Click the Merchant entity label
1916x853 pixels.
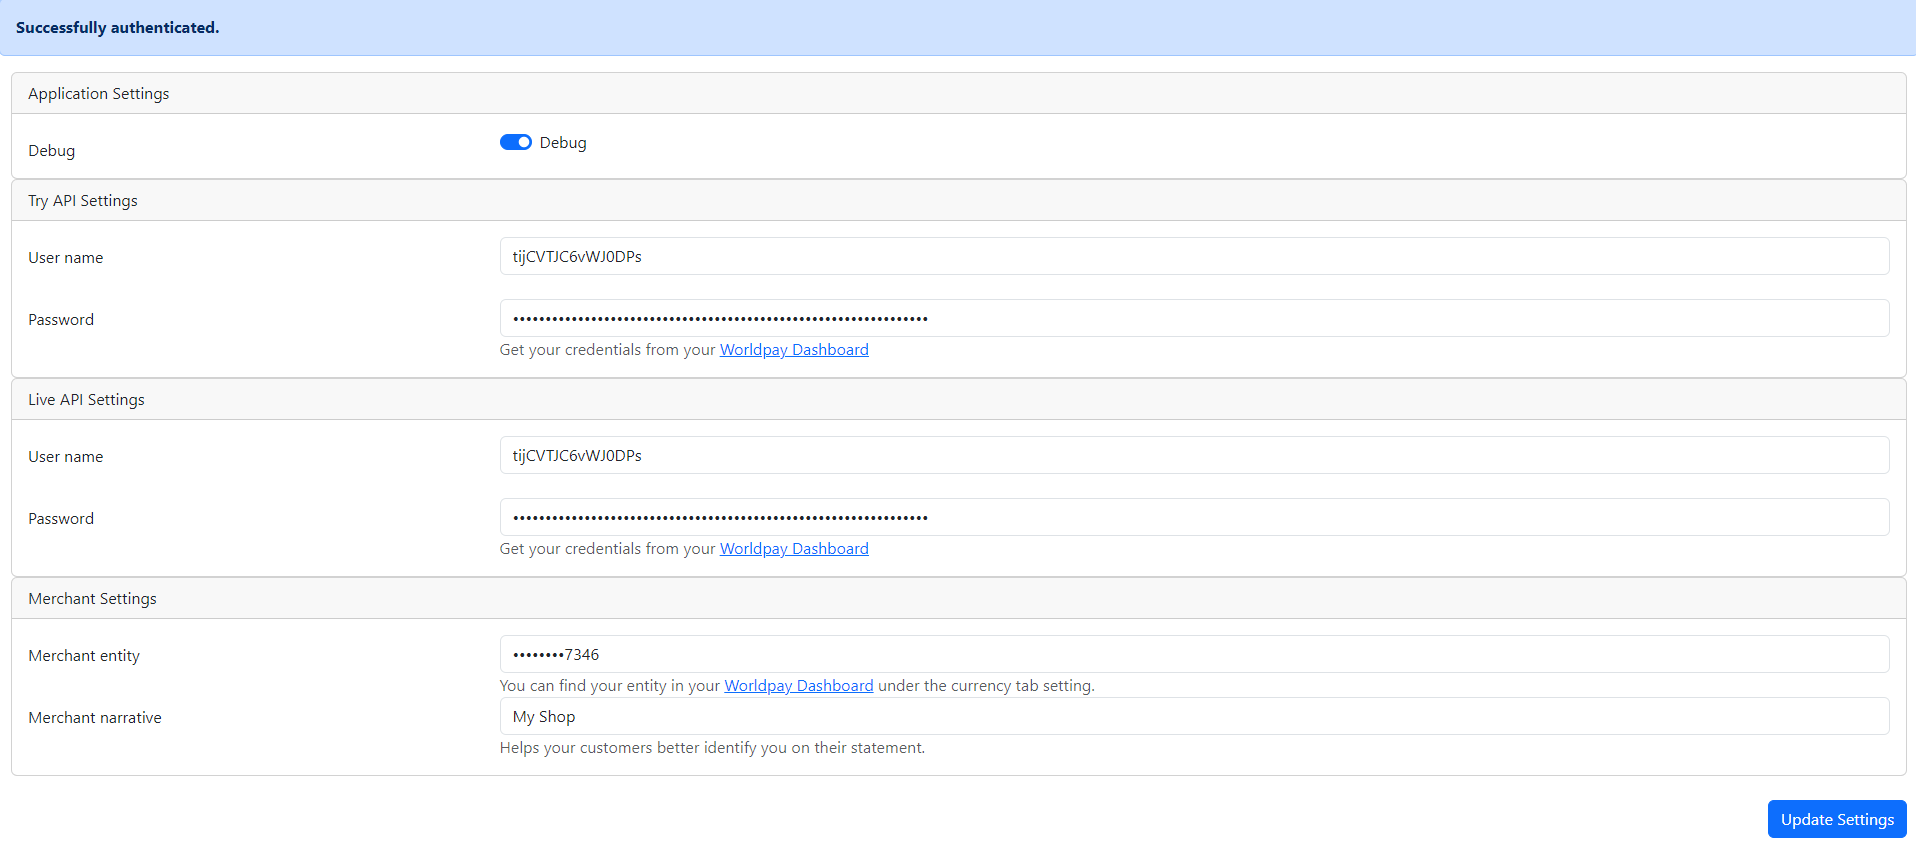coord(84,656)
